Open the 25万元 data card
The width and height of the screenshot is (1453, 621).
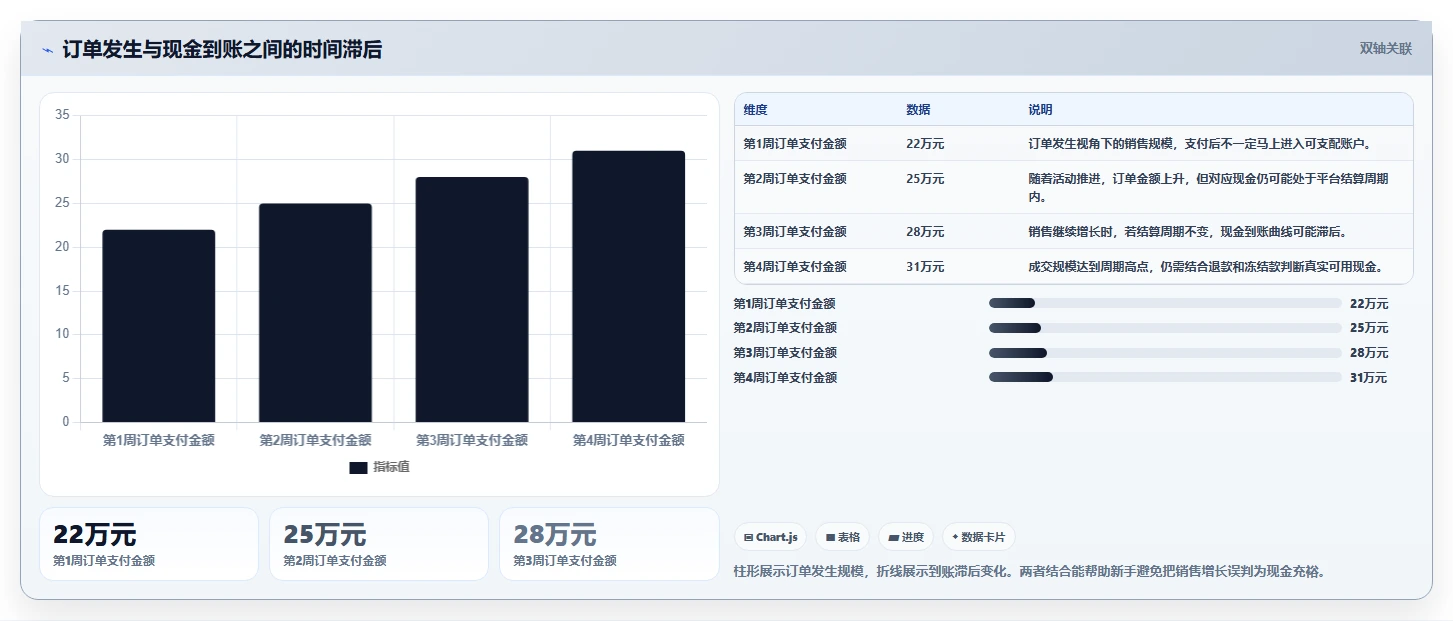379,544
